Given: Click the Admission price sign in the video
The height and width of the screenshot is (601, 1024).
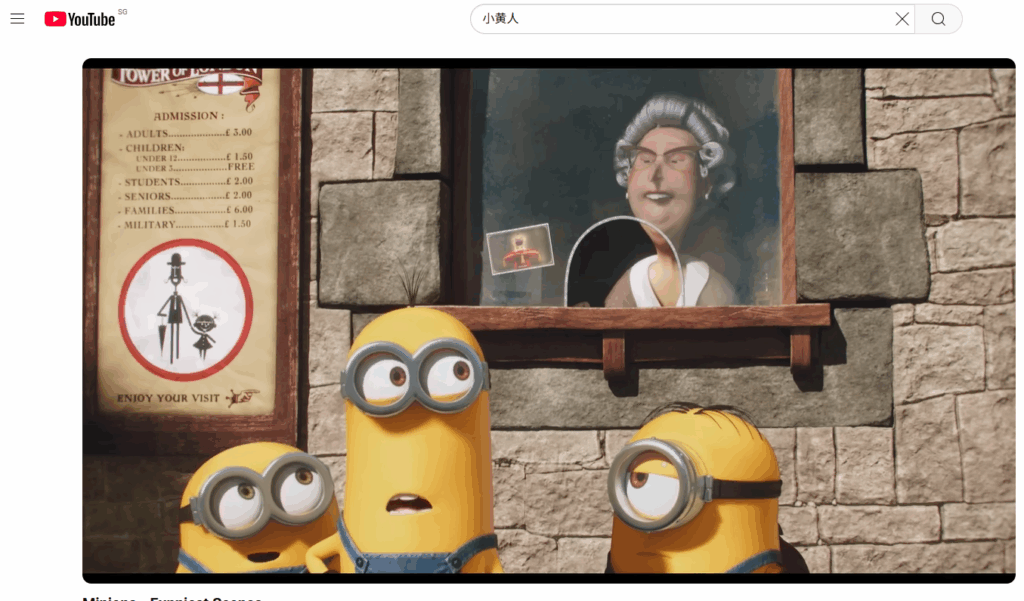Looking at the screenshot, I should [x=188, y=170].
